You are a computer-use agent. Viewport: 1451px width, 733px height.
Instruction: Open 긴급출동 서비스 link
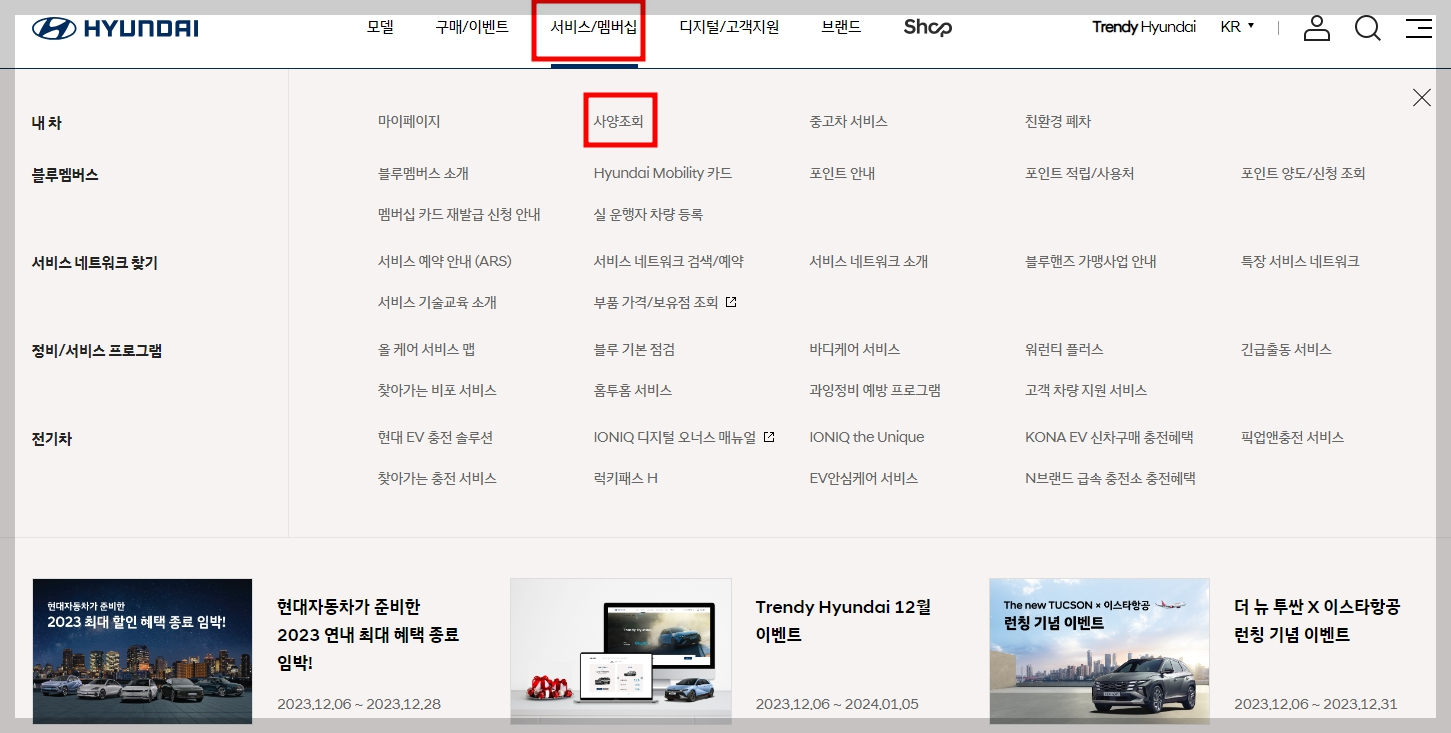coord(1286,349)
